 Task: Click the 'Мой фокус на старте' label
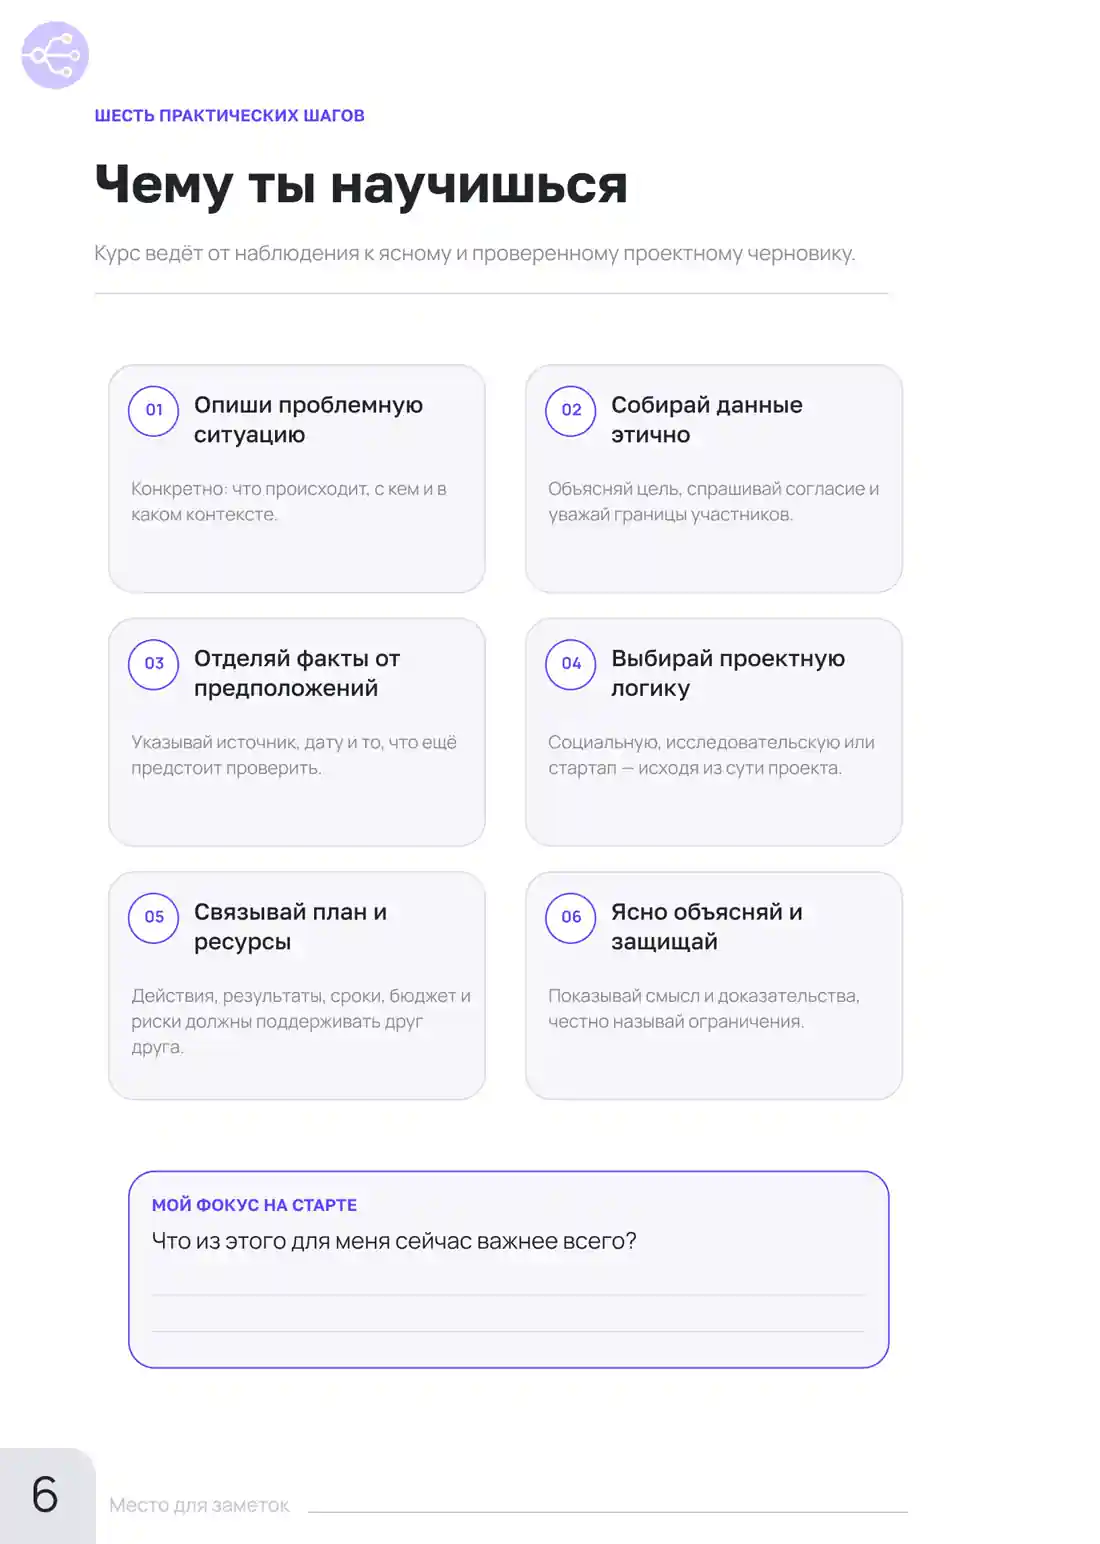[x=254, y=1205]
